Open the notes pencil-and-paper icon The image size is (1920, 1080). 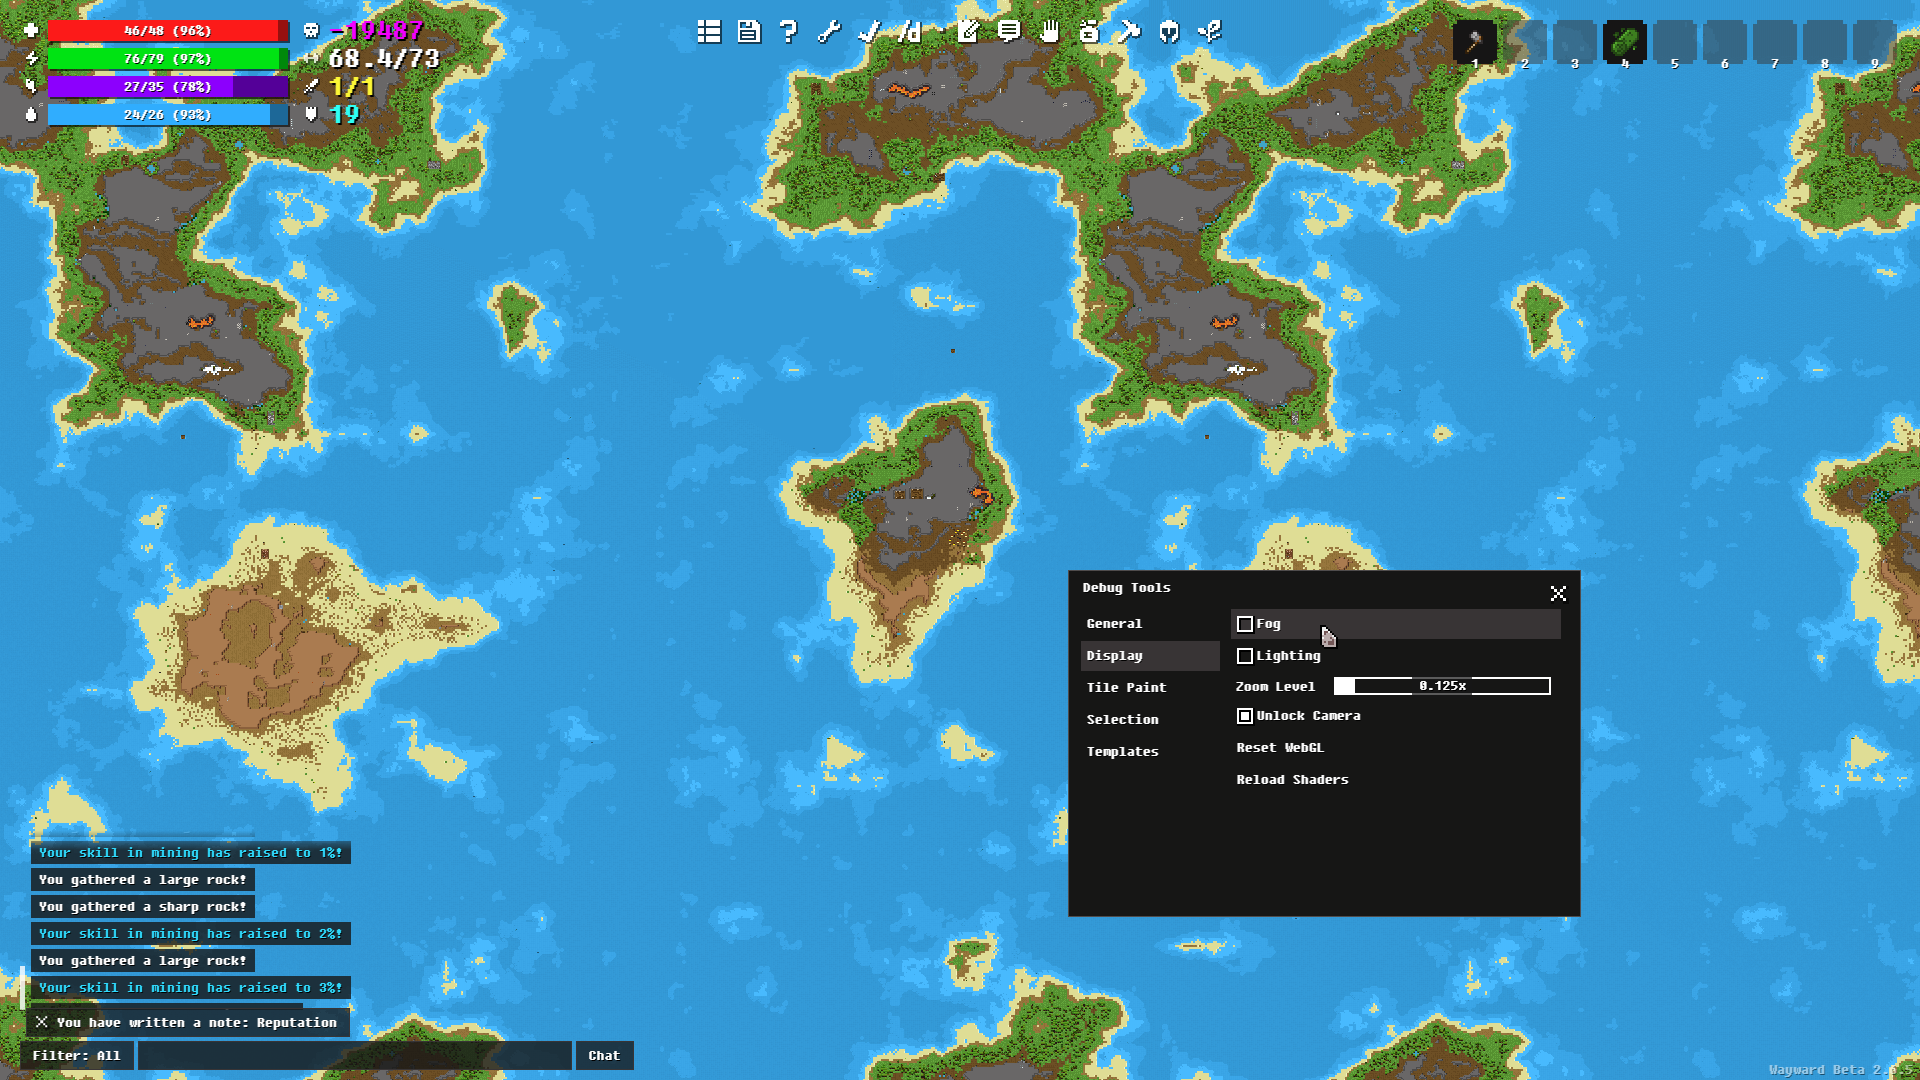[968, 32]
